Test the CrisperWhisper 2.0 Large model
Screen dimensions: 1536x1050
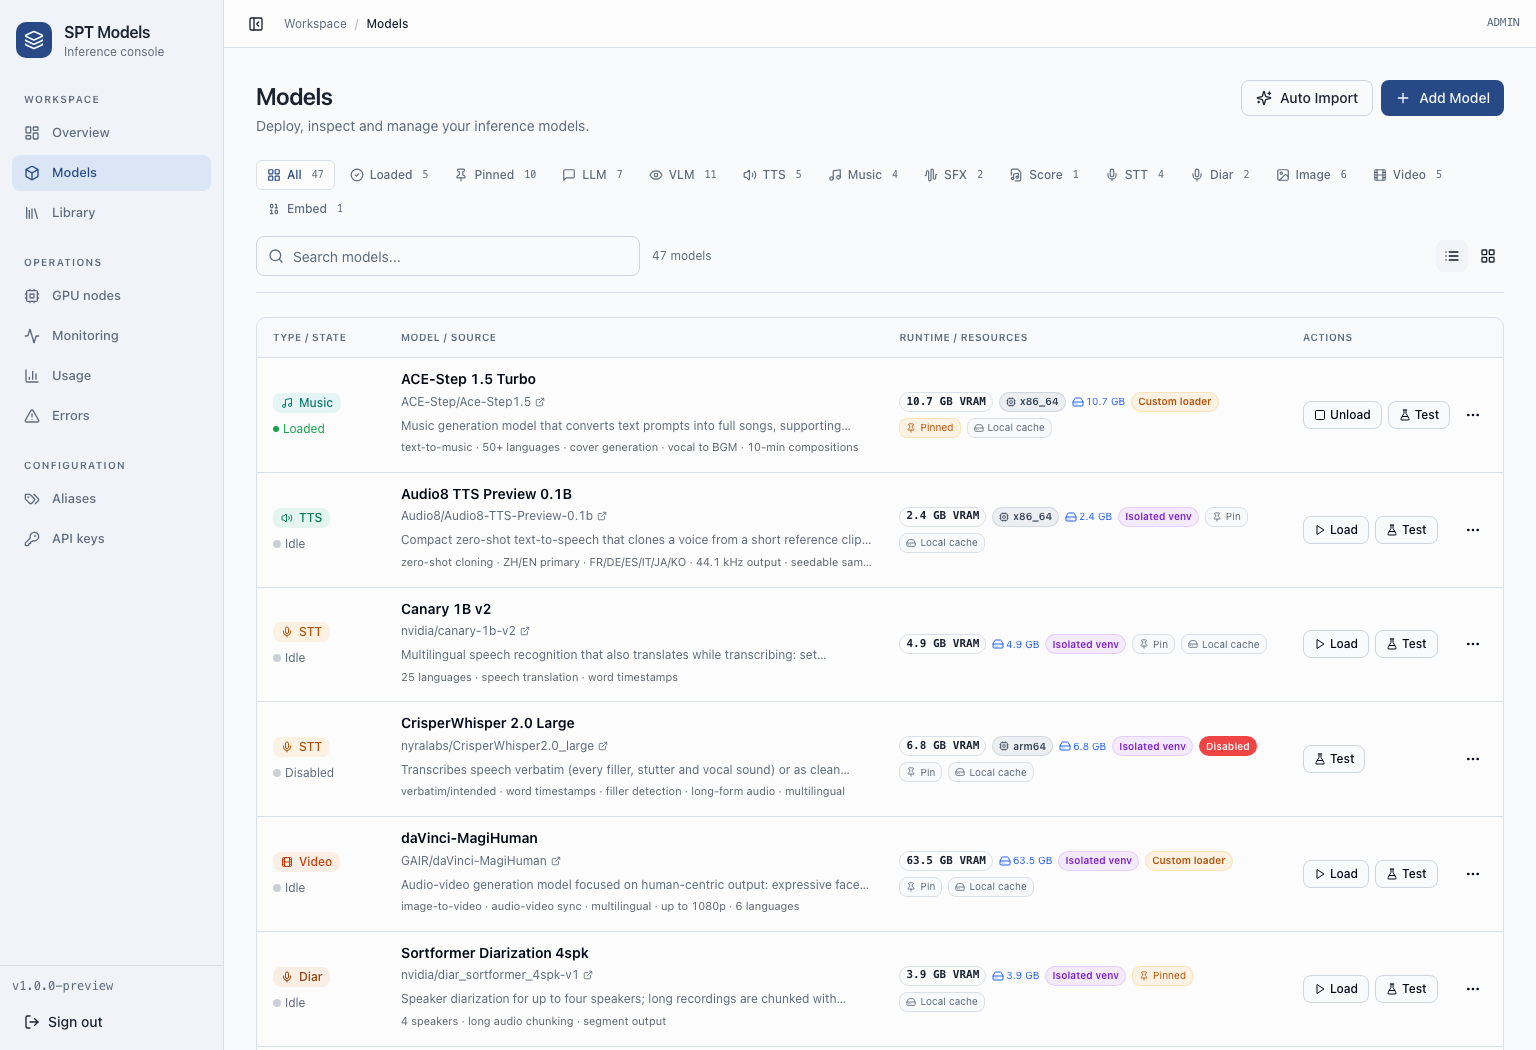pos(1334,759)
